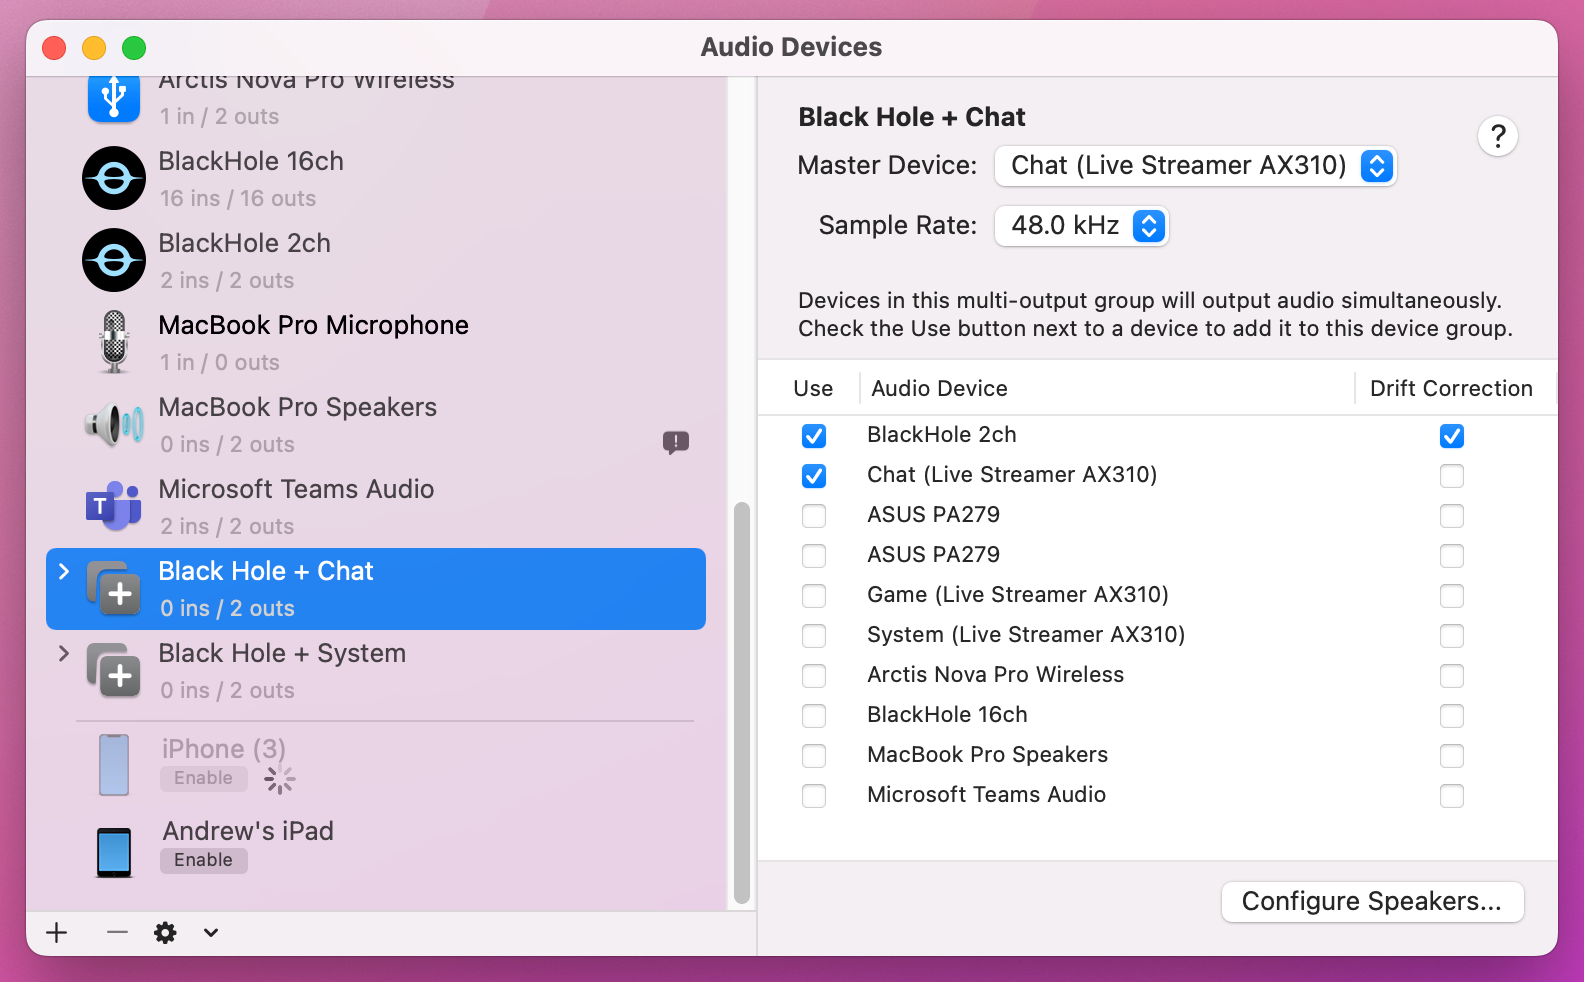This screenshot has height=982, width=1584.
Task: Select the MacBook Pro Microphone device name
Action: [313, 325]
